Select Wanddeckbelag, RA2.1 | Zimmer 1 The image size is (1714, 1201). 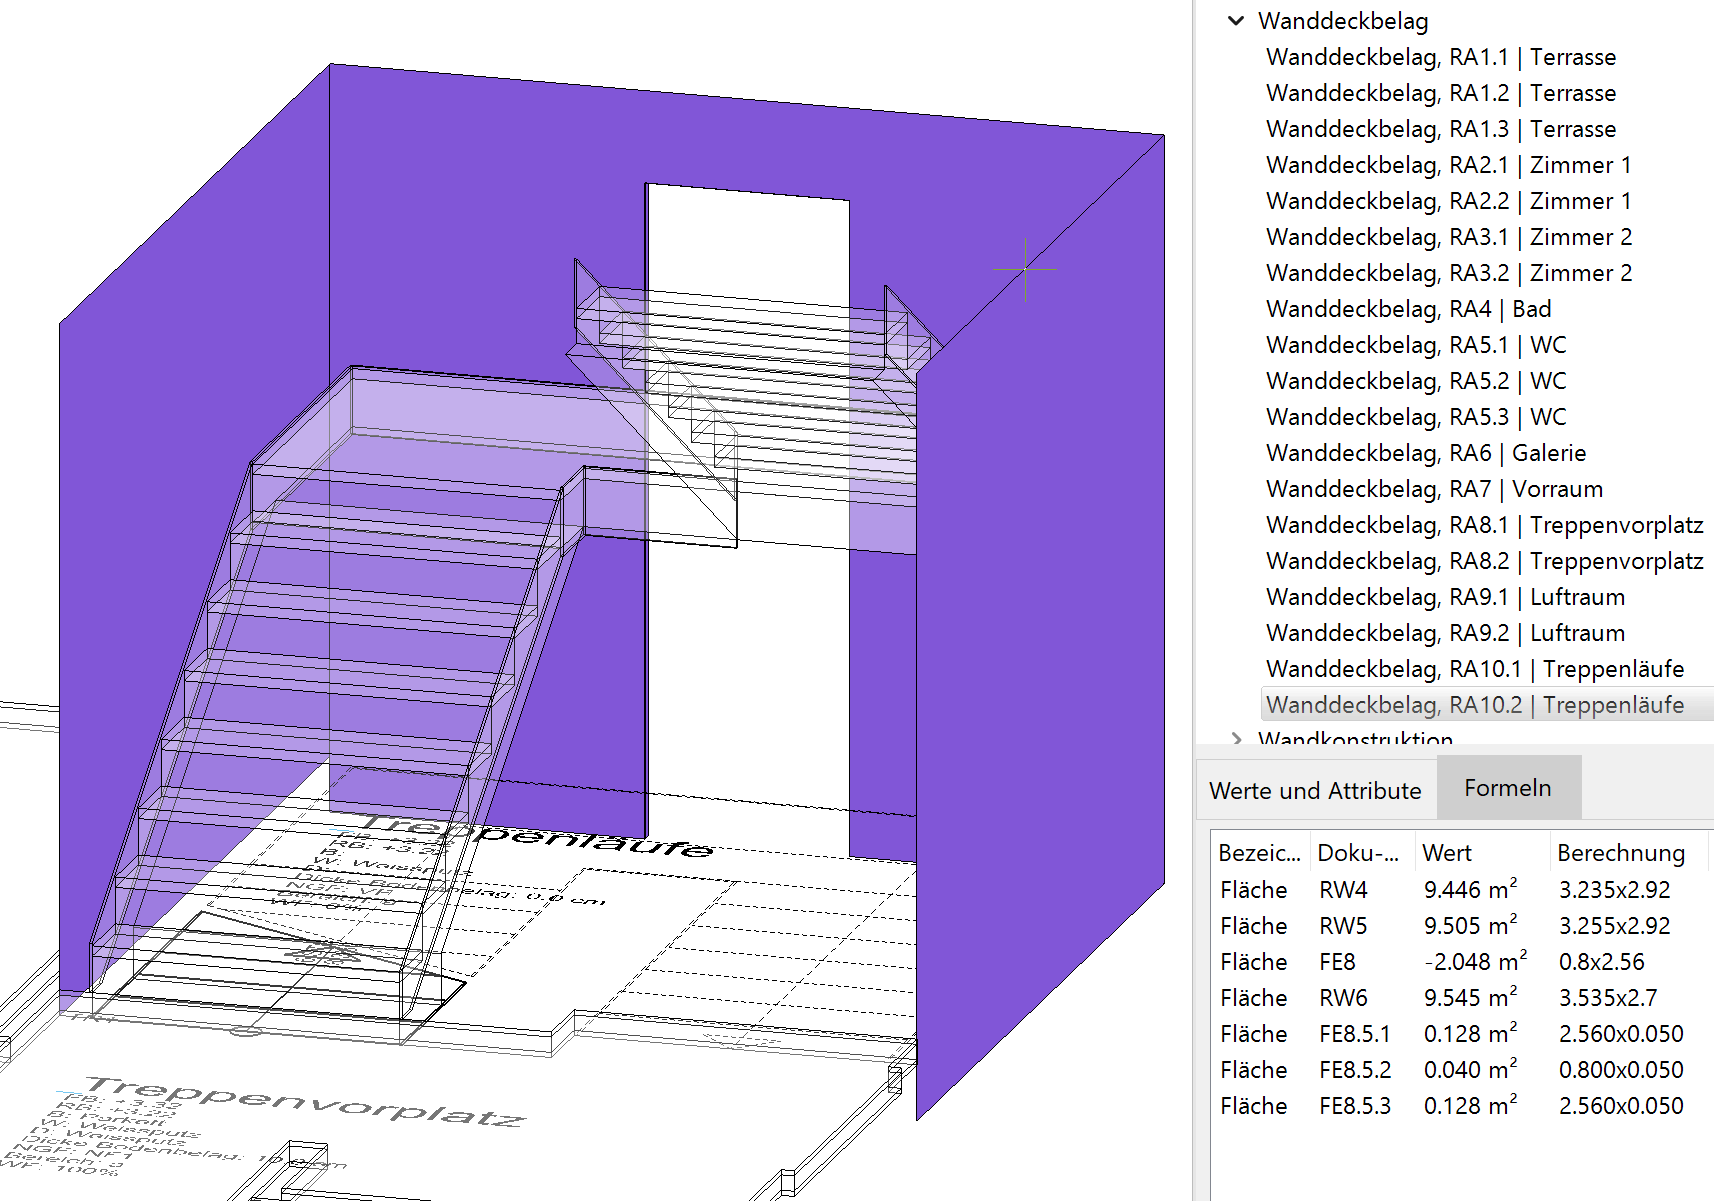coord(1449,165)
